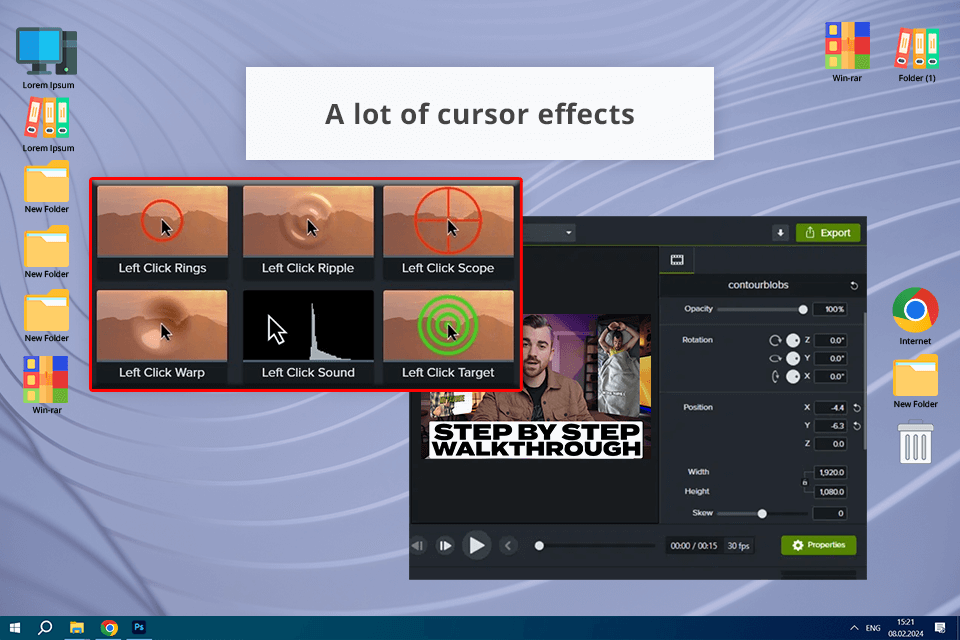
Task: Adjust the Skew slider handle
Action: [x=762, y=514]
